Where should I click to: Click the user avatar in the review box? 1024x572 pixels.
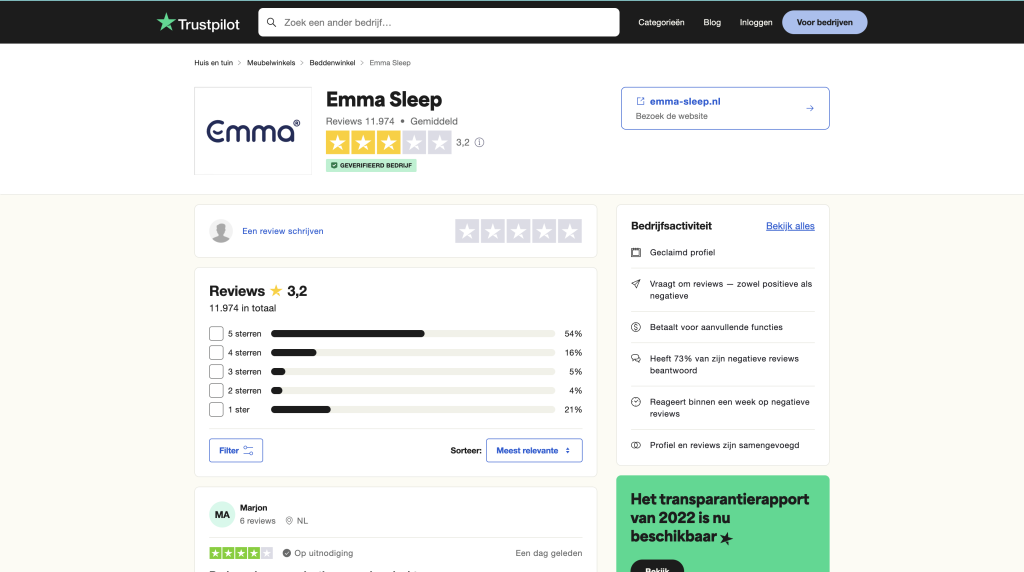point(221,231)
